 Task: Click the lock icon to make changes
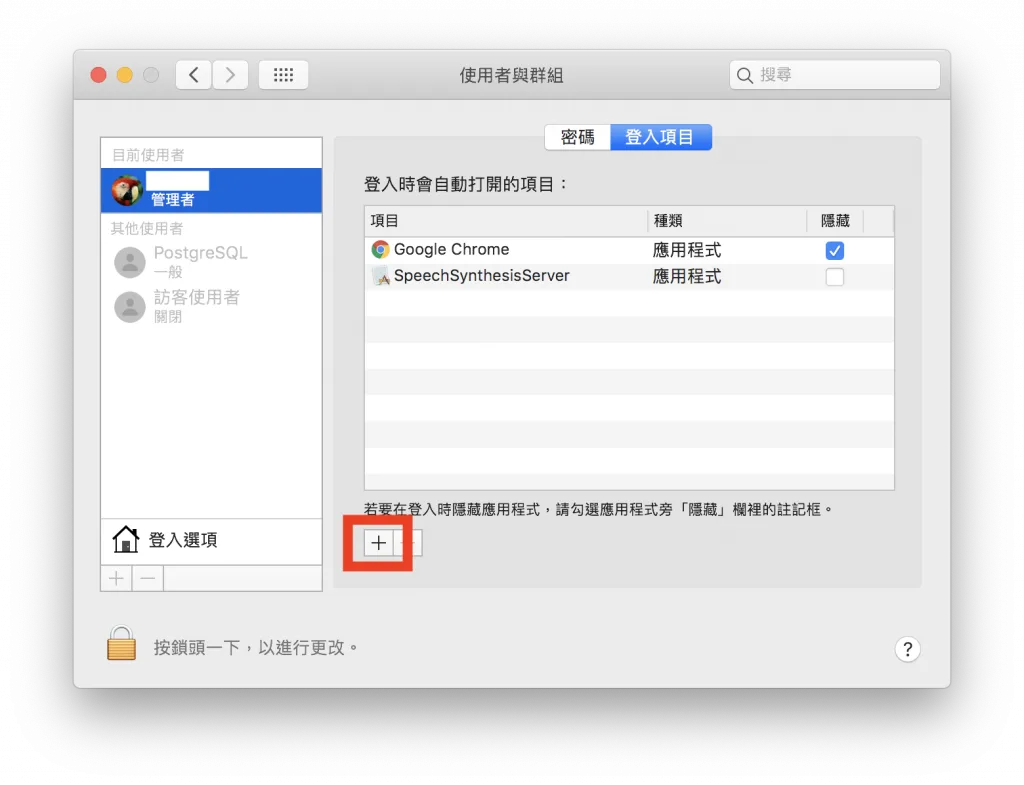pyautogui.click(x=121, y=644)
